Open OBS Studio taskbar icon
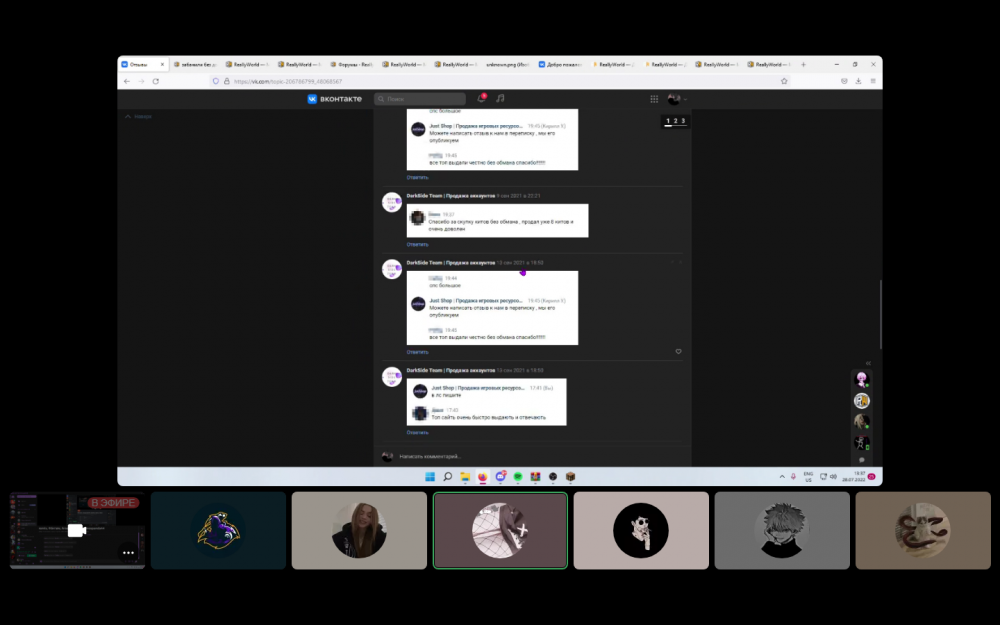 tap(553, 476)
